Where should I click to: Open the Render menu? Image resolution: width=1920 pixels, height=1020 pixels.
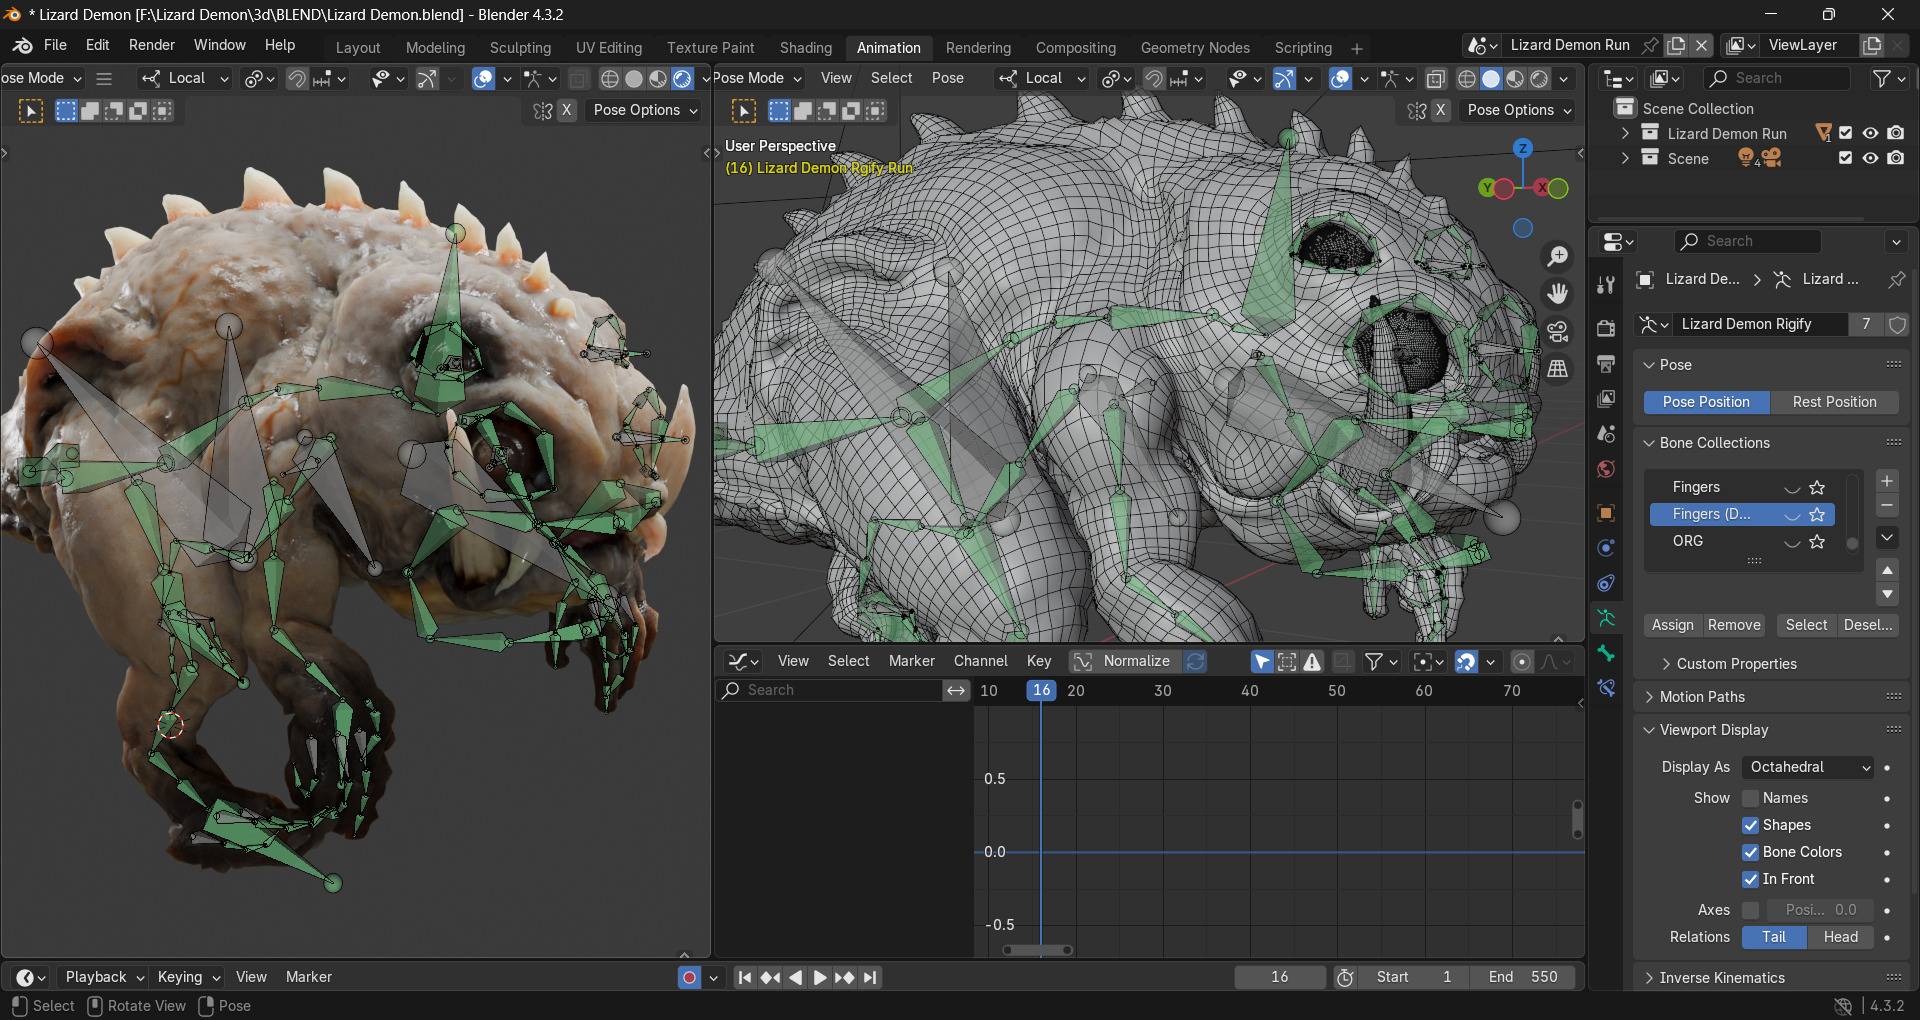(x=152, y=45)
